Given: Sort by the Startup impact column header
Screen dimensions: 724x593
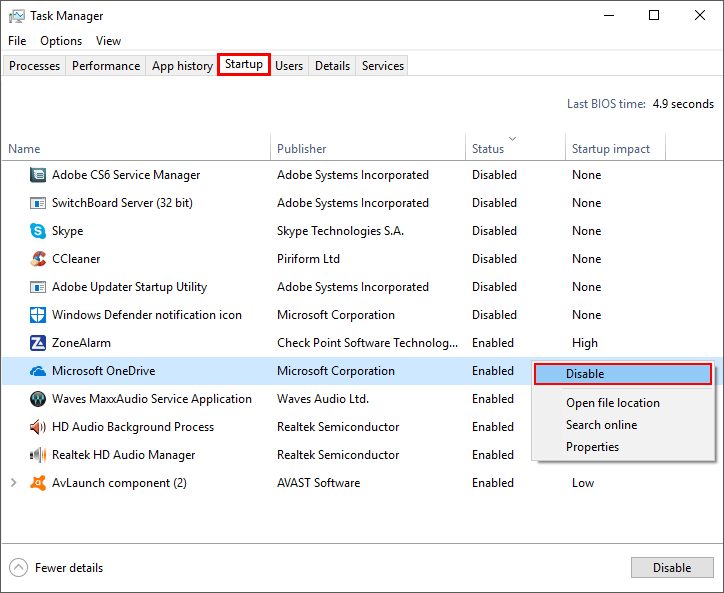Looking at the screenshot, I should (615, 148).
